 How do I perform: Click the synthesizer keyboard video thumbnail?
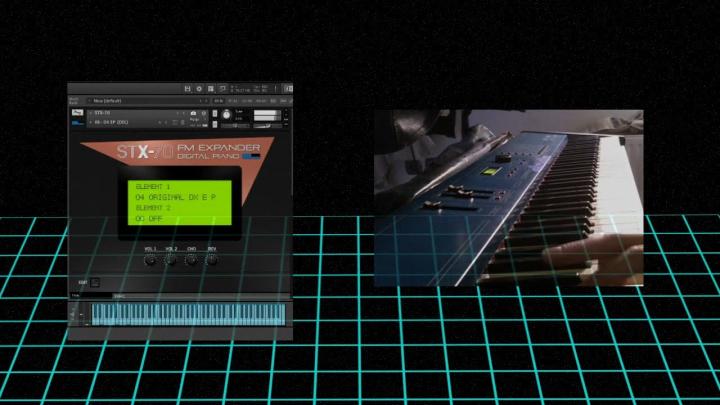(509, 198)
